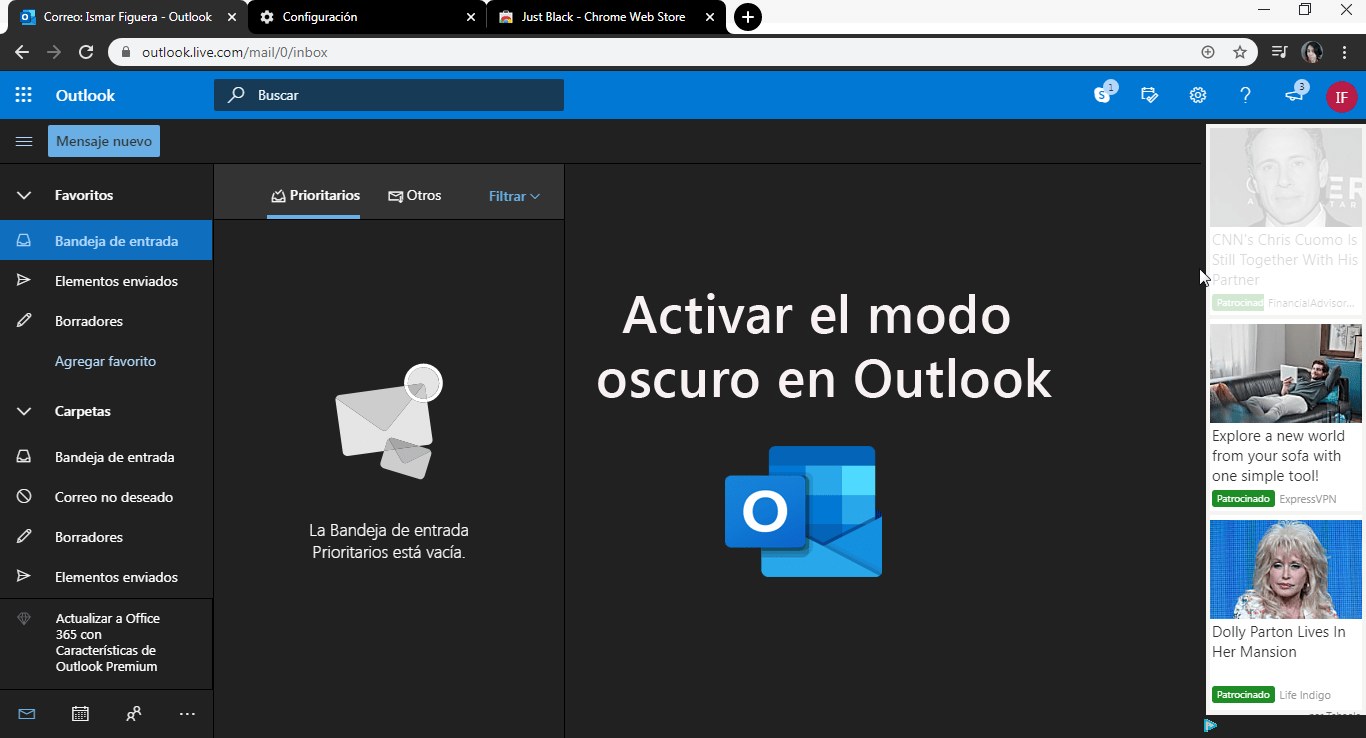The width and height of the screenshot is (1366, 738).
Task: Open Elementos enviados under Favoritos
Action: click(106, 281)
